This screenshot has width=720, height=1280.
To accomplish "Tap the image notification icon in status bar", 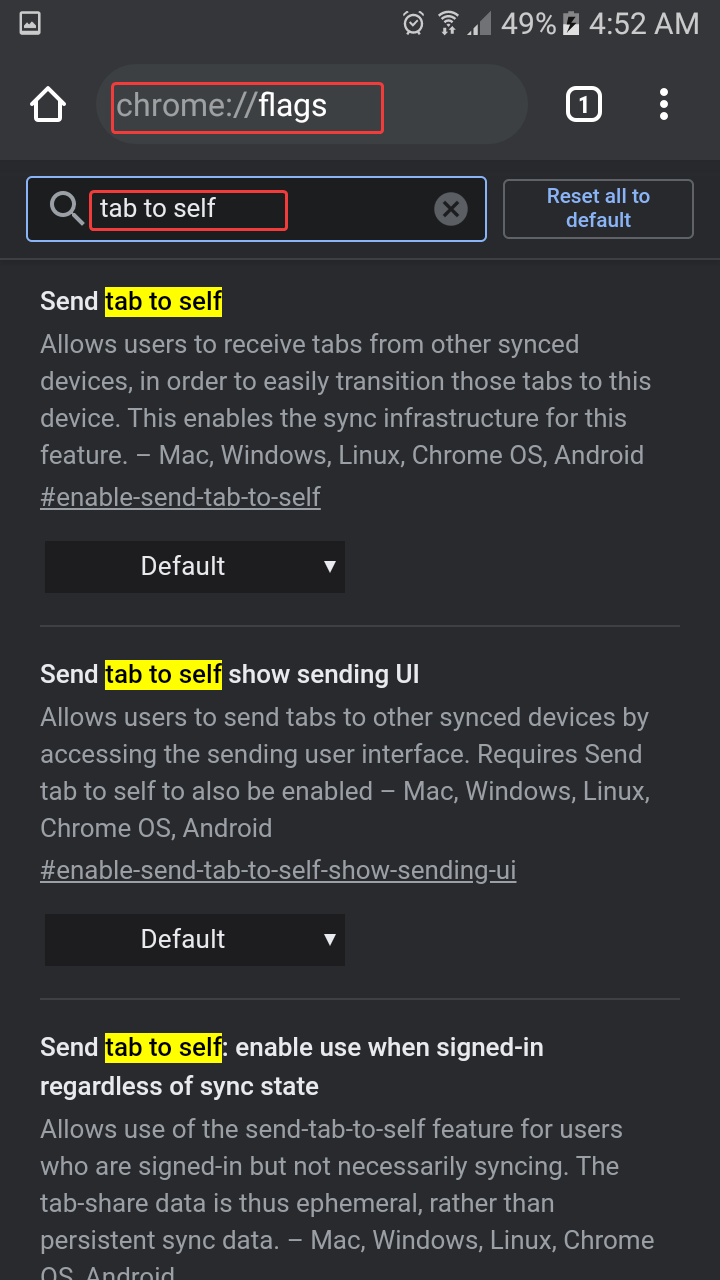I will [30, 24].
